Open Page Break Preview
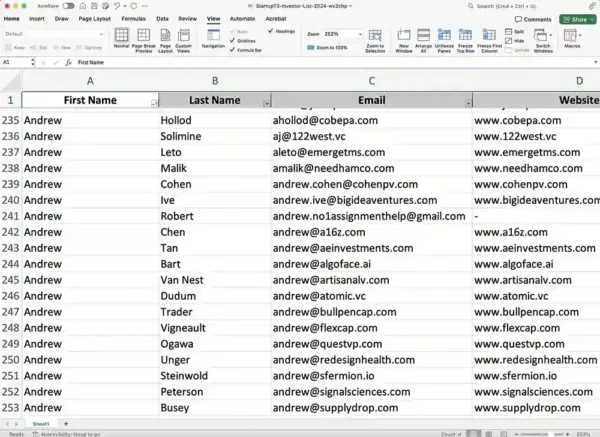Image resolution: width=600 pixels, height=437 pixels. [143, 35]
